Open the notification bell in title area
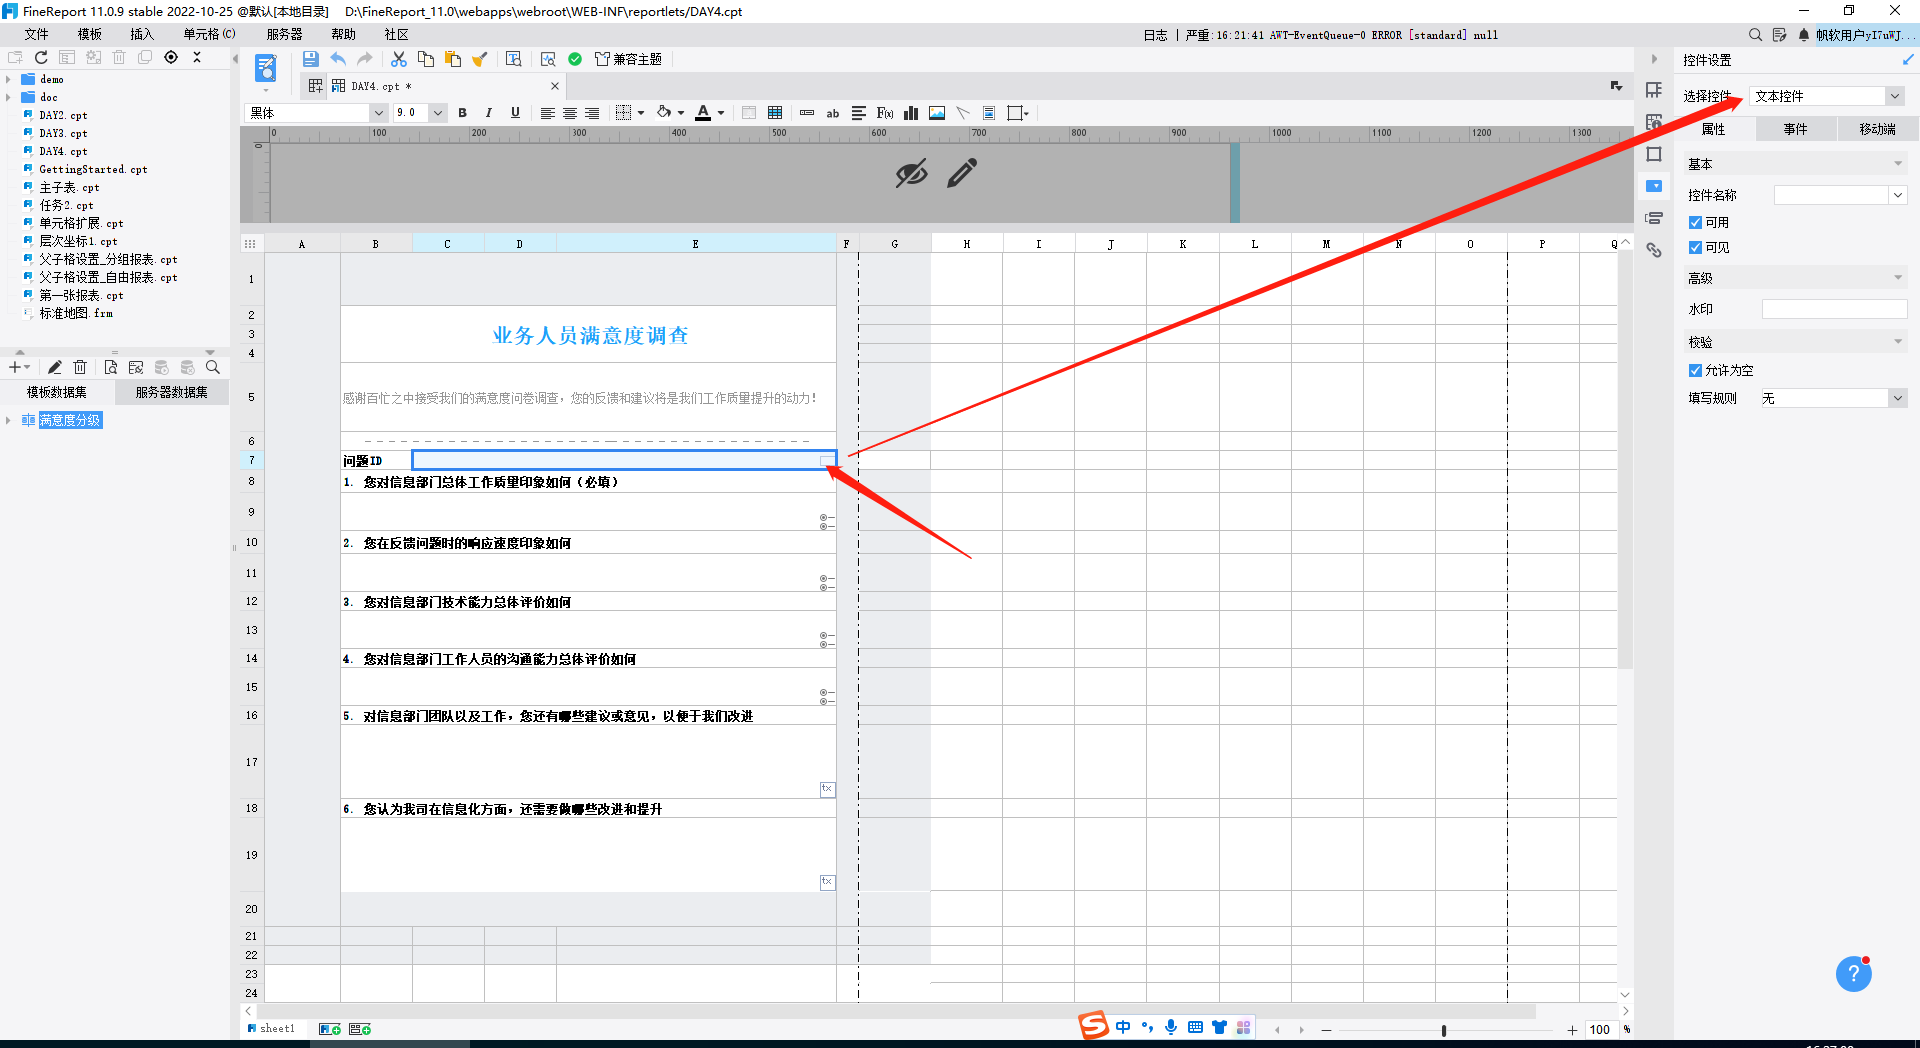This screenshot has height=1048, width=1920. (x=1804, y=35)
